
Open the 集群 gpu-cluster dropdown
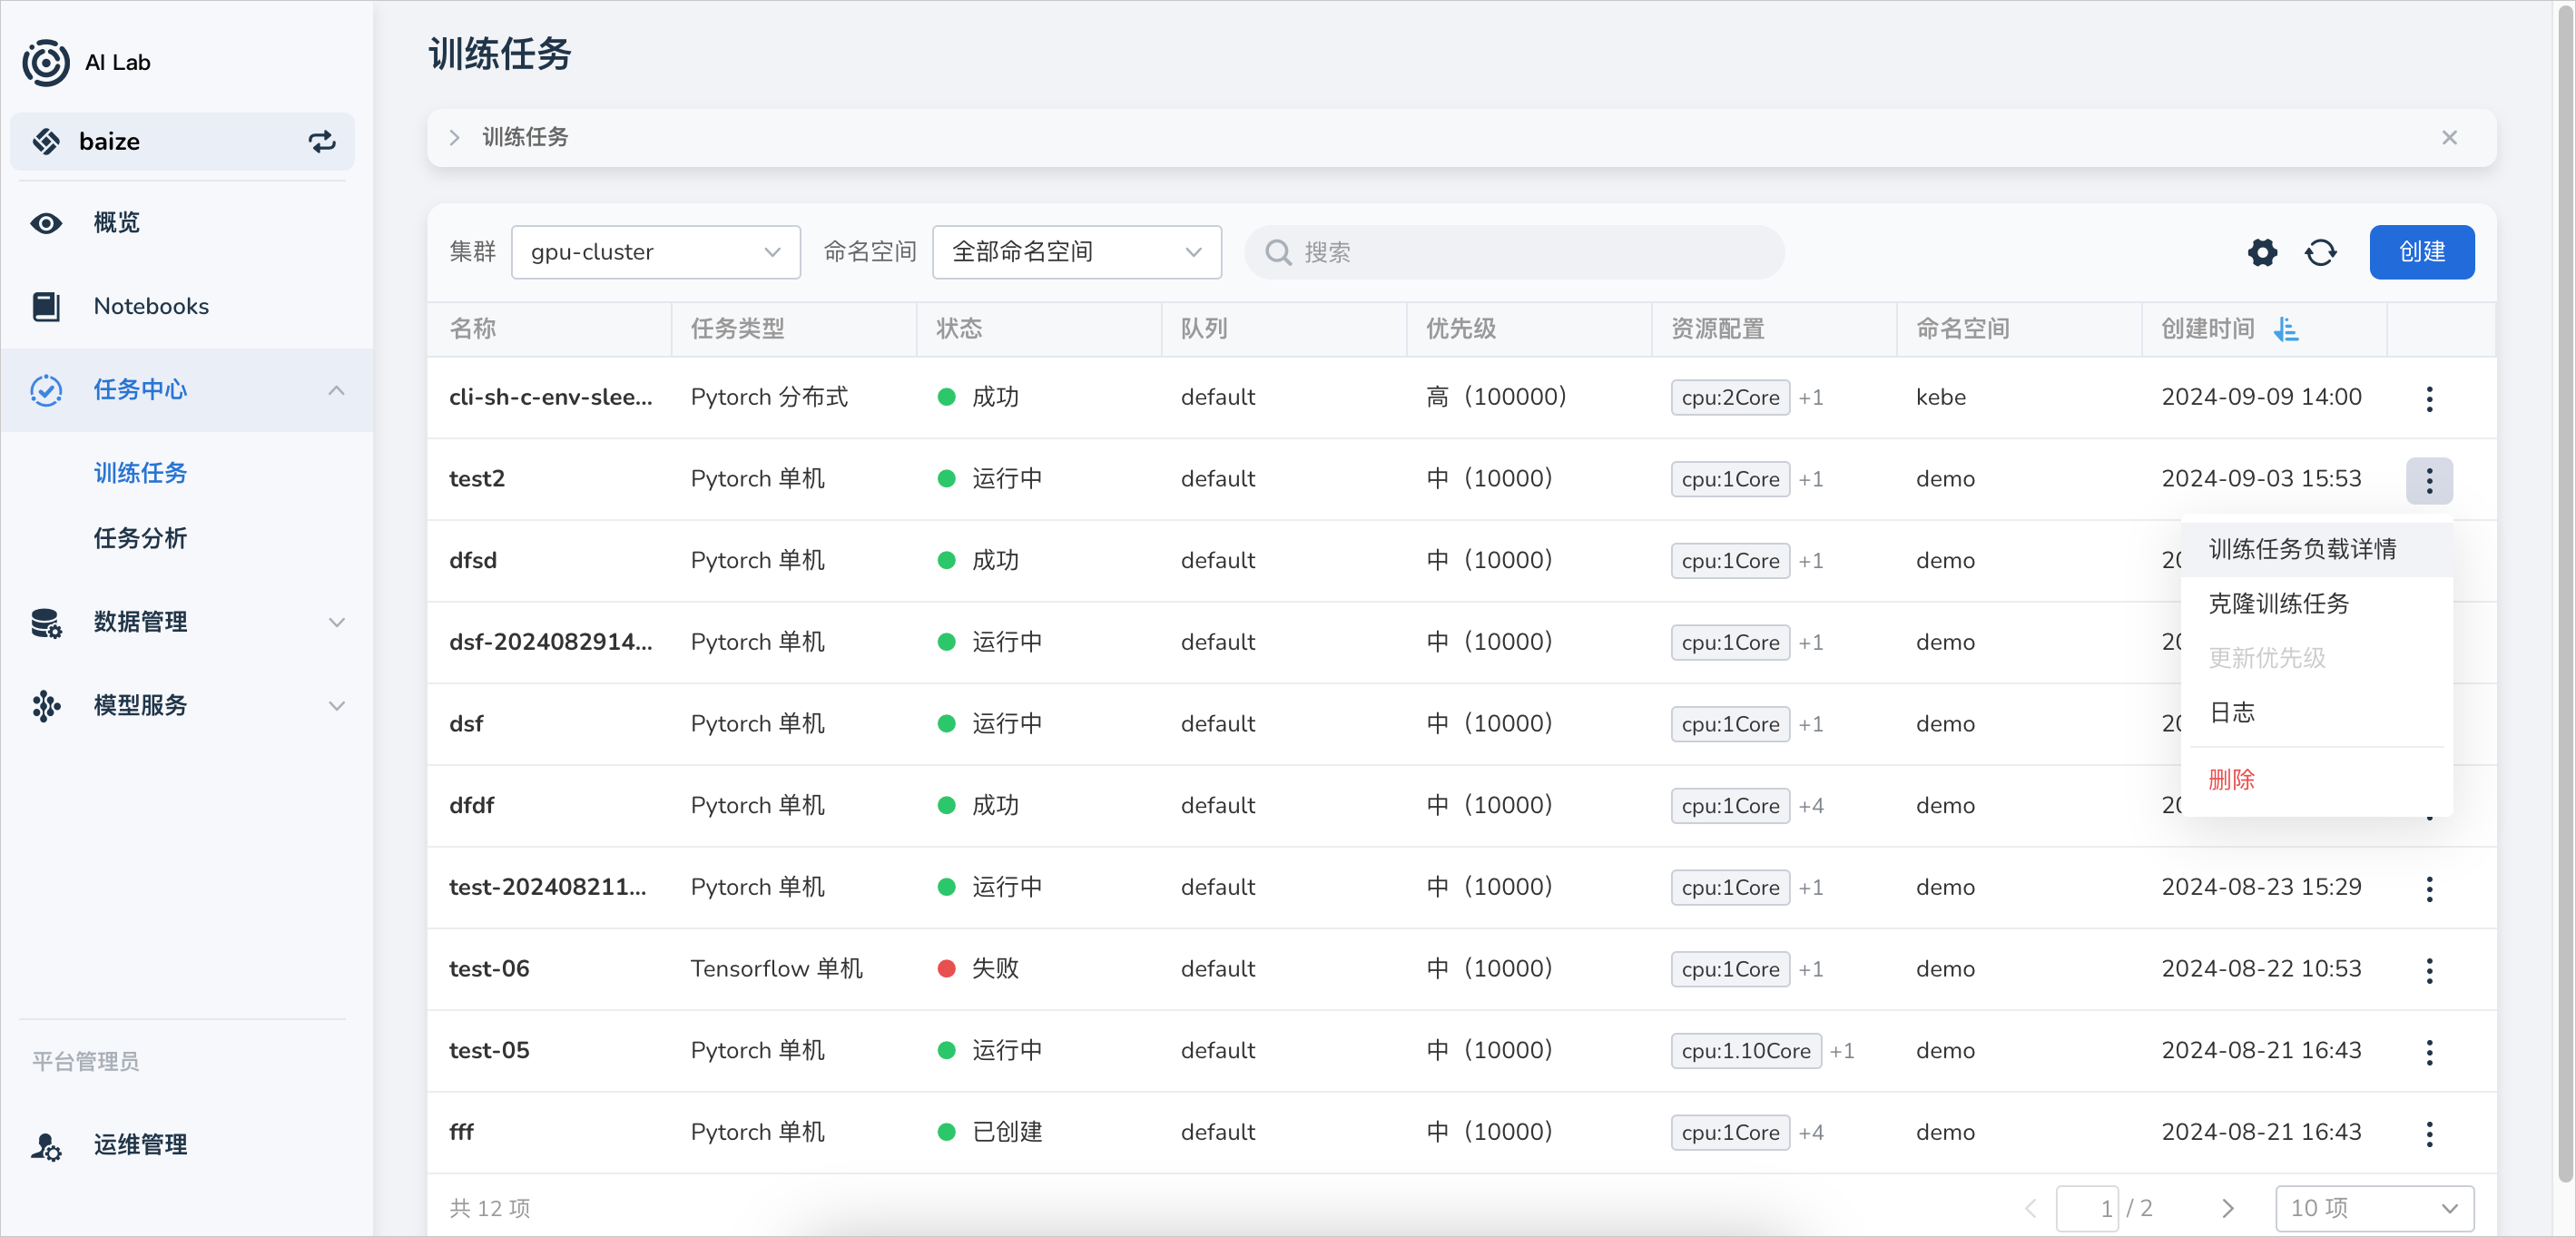pos(655,252)
